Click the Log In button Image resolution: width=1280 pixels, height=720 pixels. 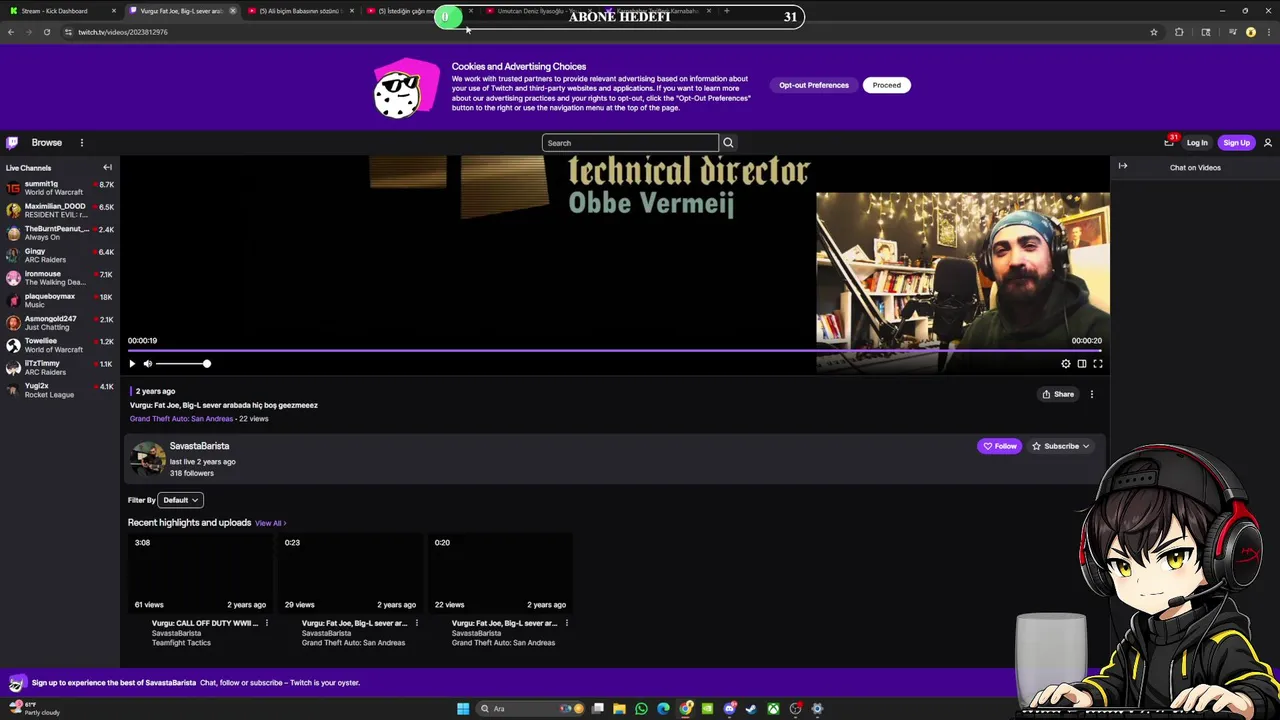pos(1197,143)
